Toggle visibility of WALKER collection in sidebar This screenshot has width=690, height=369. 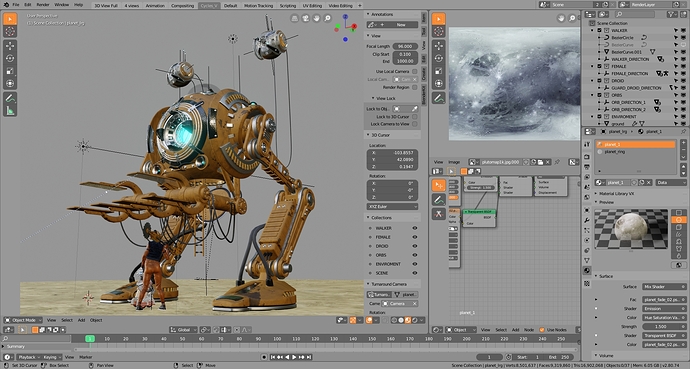[x=415, y=228]
